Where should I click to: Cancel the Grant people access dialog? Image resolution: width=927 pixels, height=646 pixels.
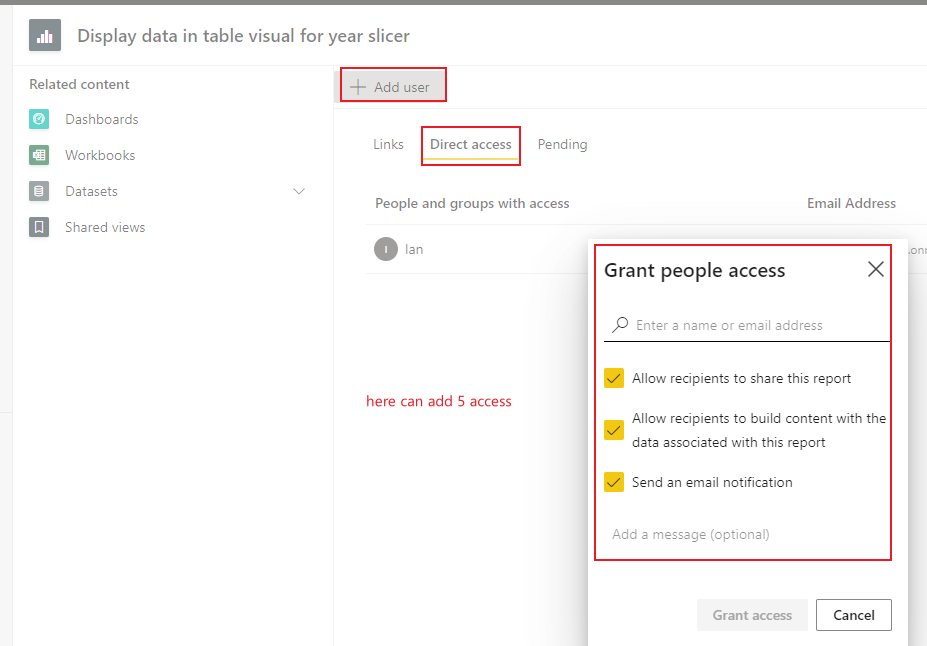853,615
